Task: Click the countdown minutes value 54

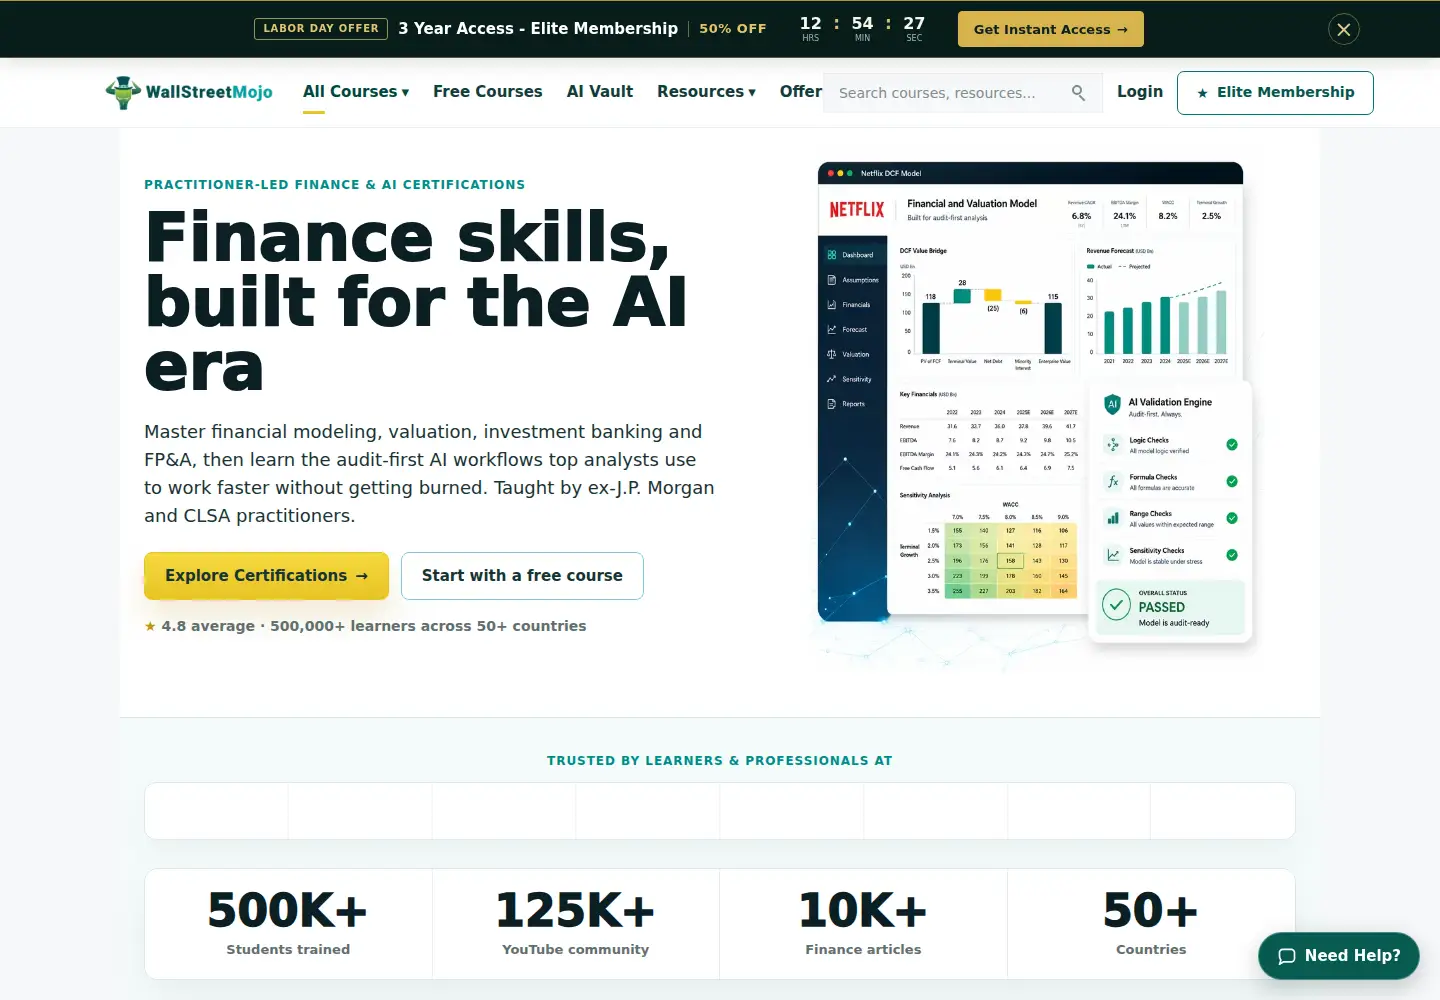Action: (x=862, y=23)
